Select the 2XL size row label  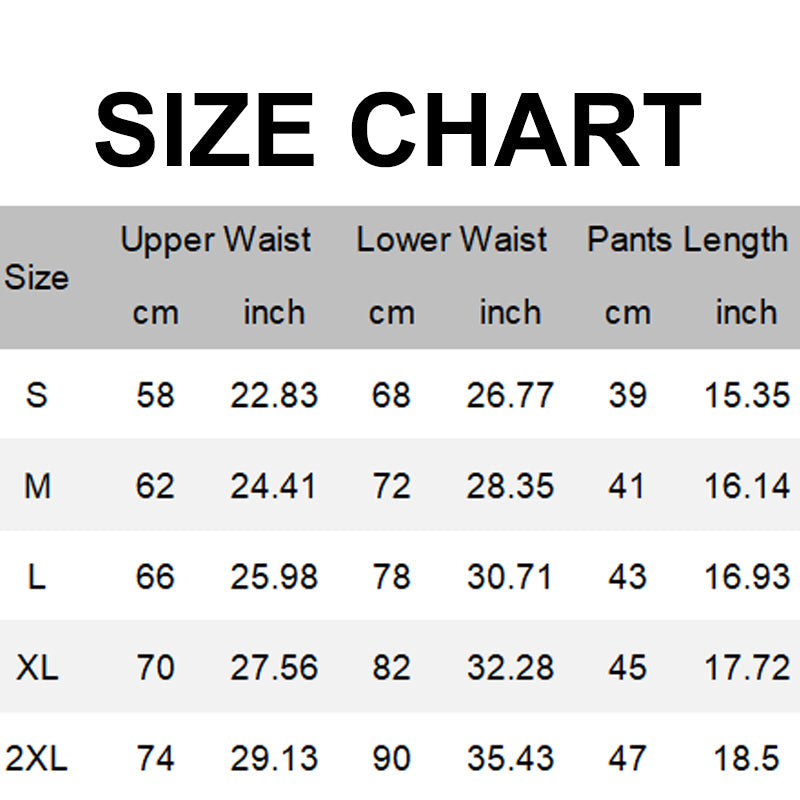pos(35,759)
